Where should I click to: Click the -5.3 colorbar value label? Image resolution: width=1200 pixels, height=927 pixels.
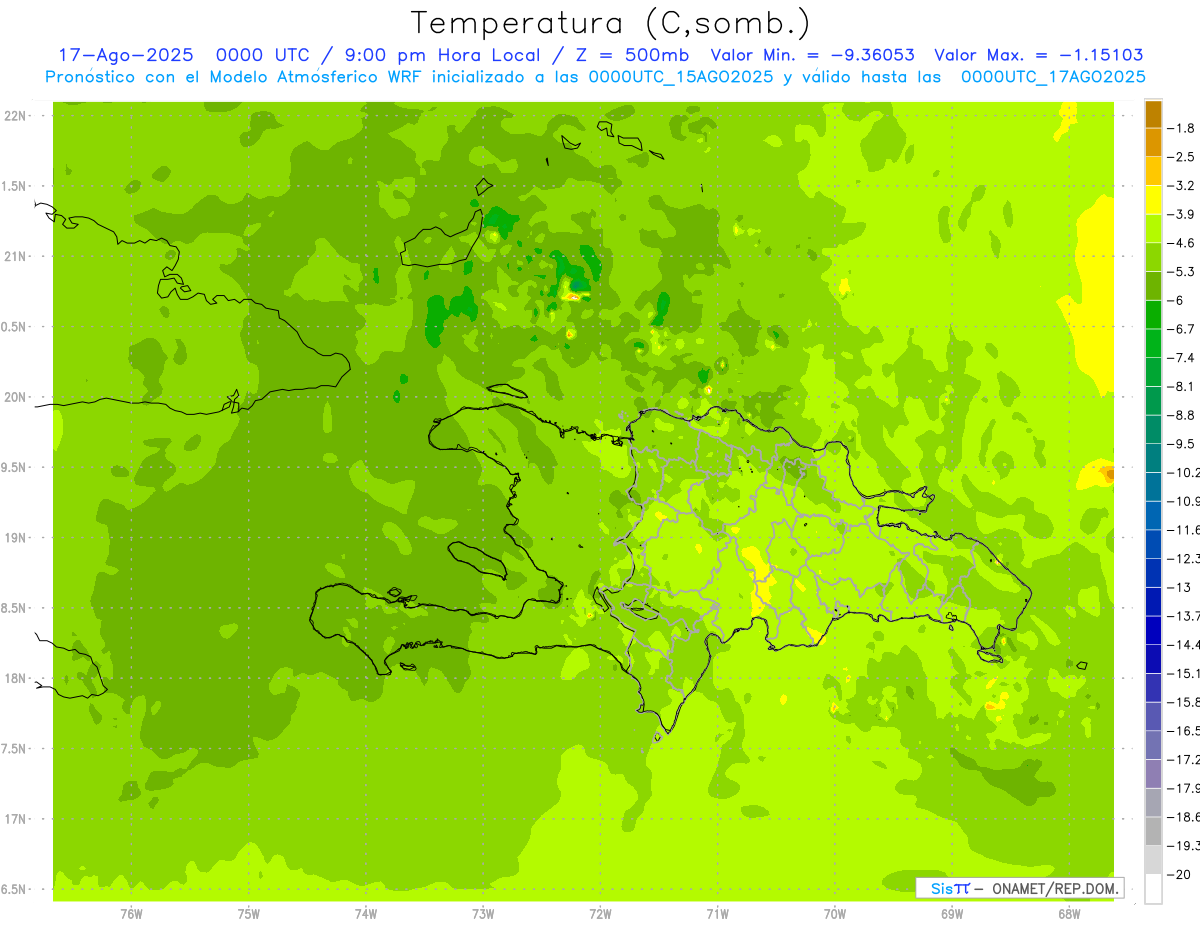(1183, 272)
